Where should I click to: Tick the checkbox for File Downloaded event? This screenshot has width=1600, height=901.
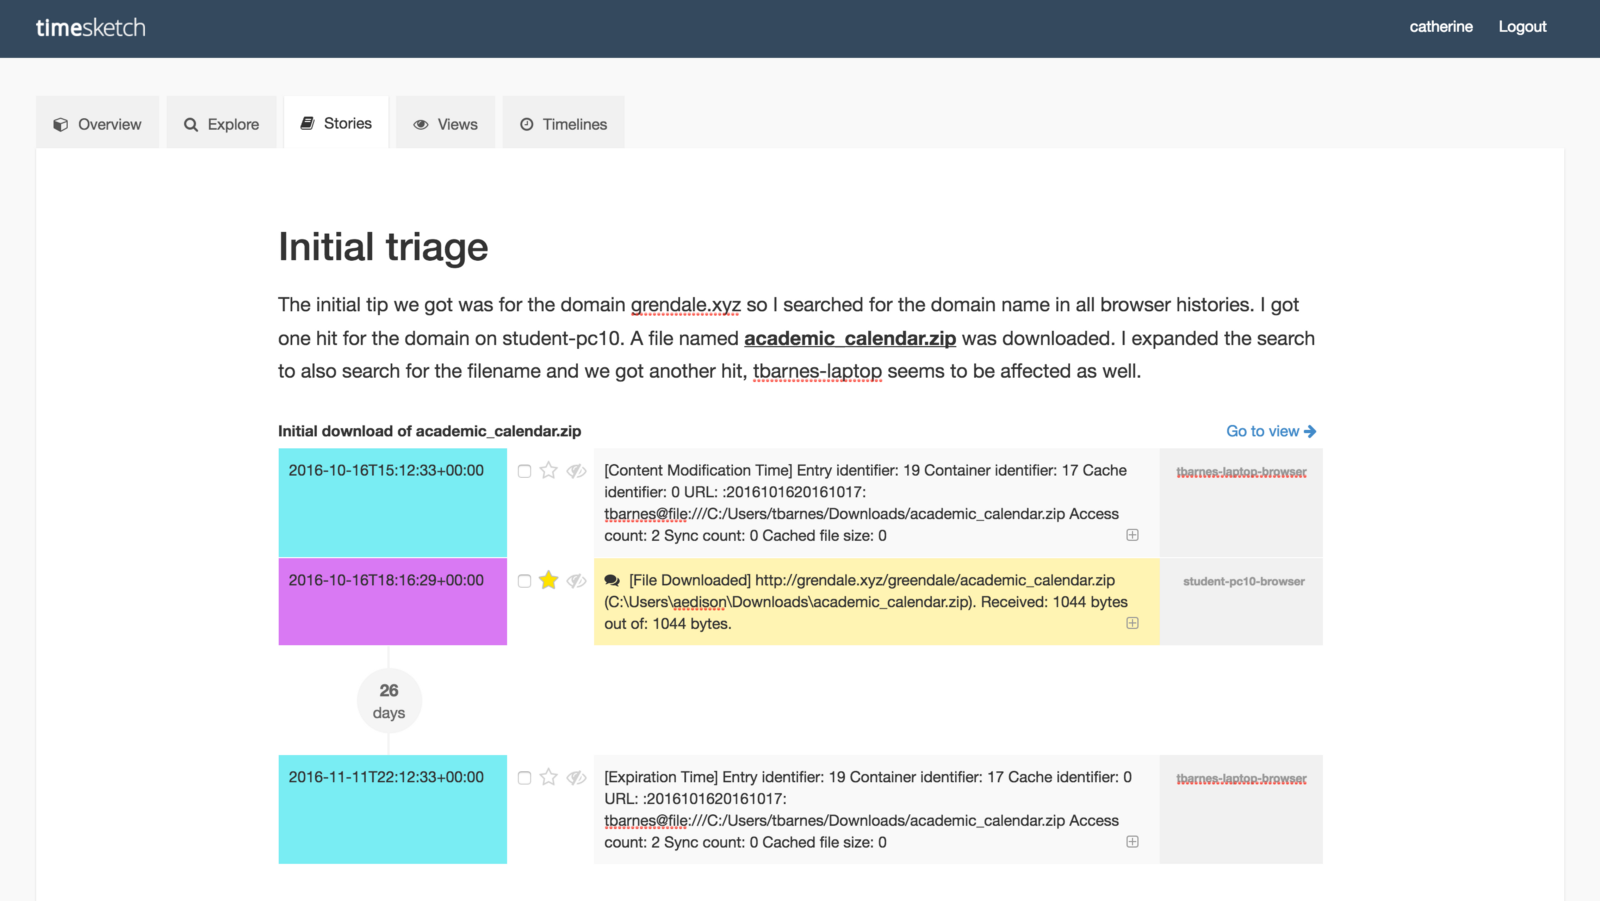[524, 581]
